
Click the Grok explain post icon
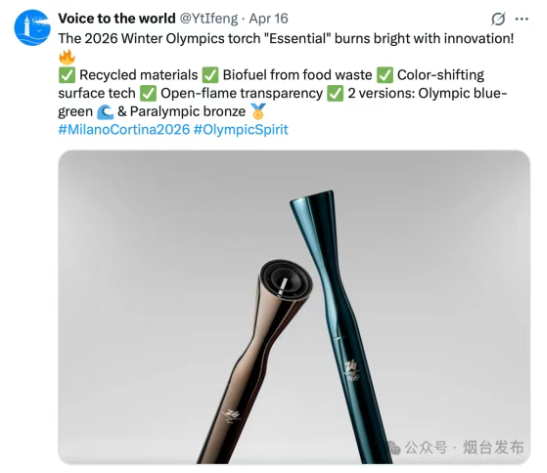[498, 19]
